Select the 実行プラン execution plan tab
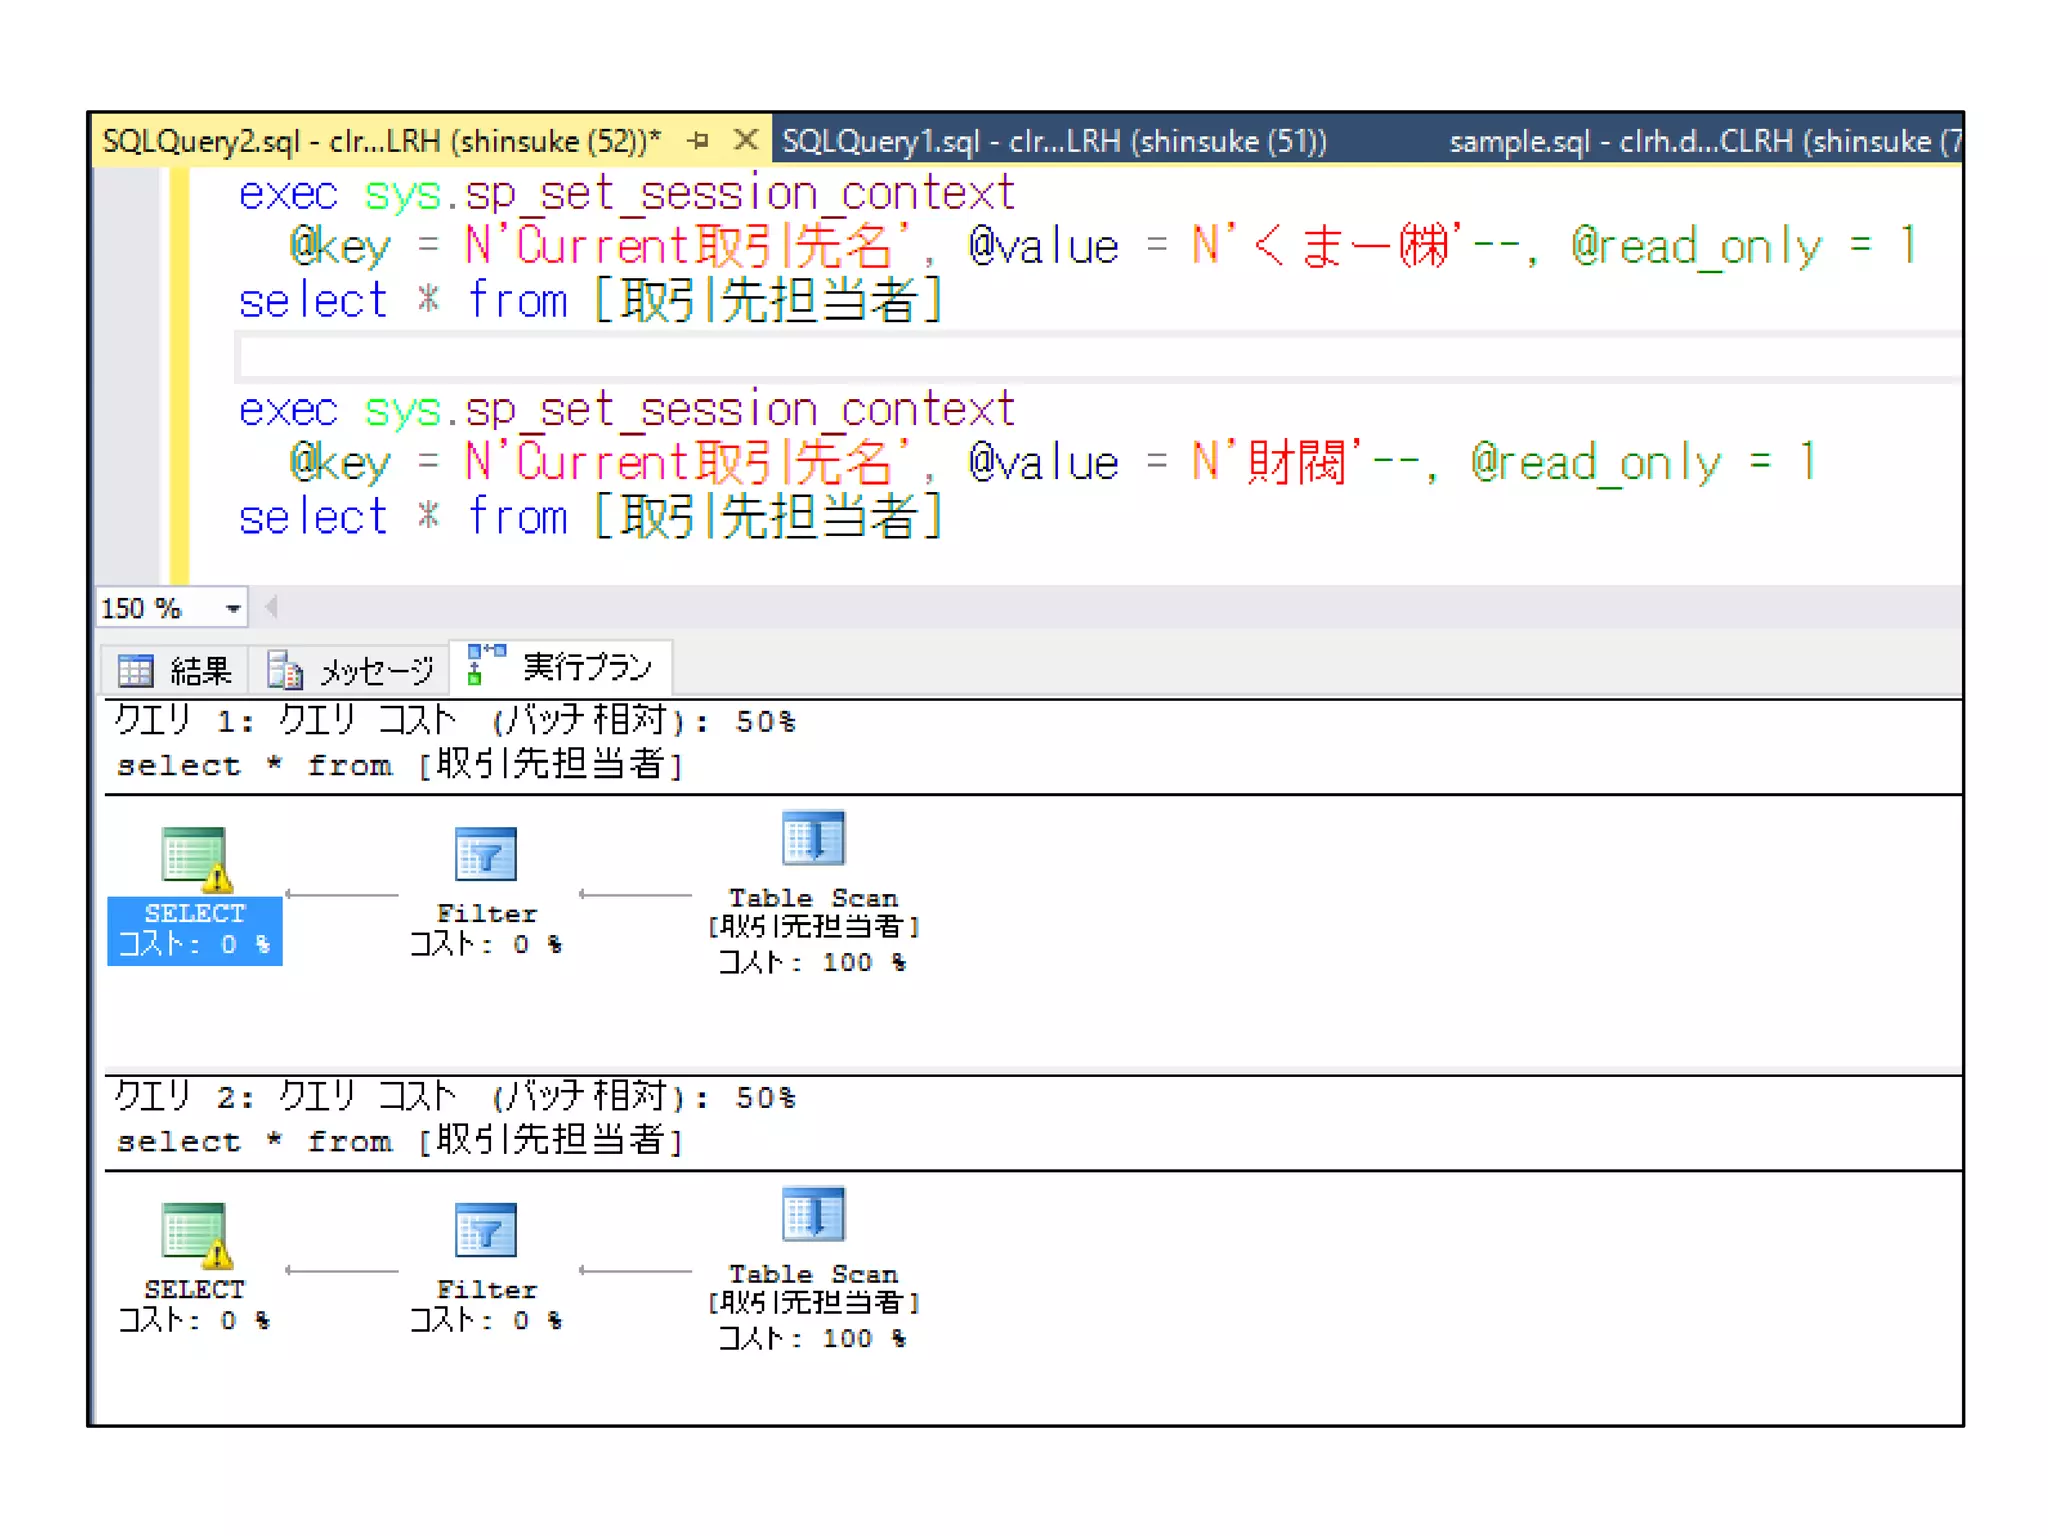 [562, 667]
